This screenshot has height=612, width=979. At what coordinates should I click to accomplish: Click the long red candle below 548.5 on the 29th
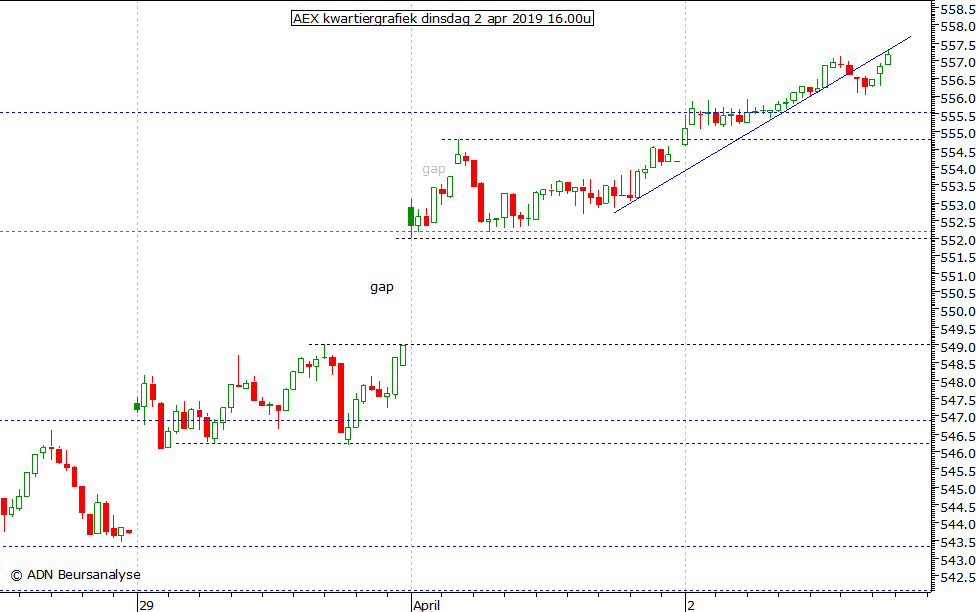[341, 398]
